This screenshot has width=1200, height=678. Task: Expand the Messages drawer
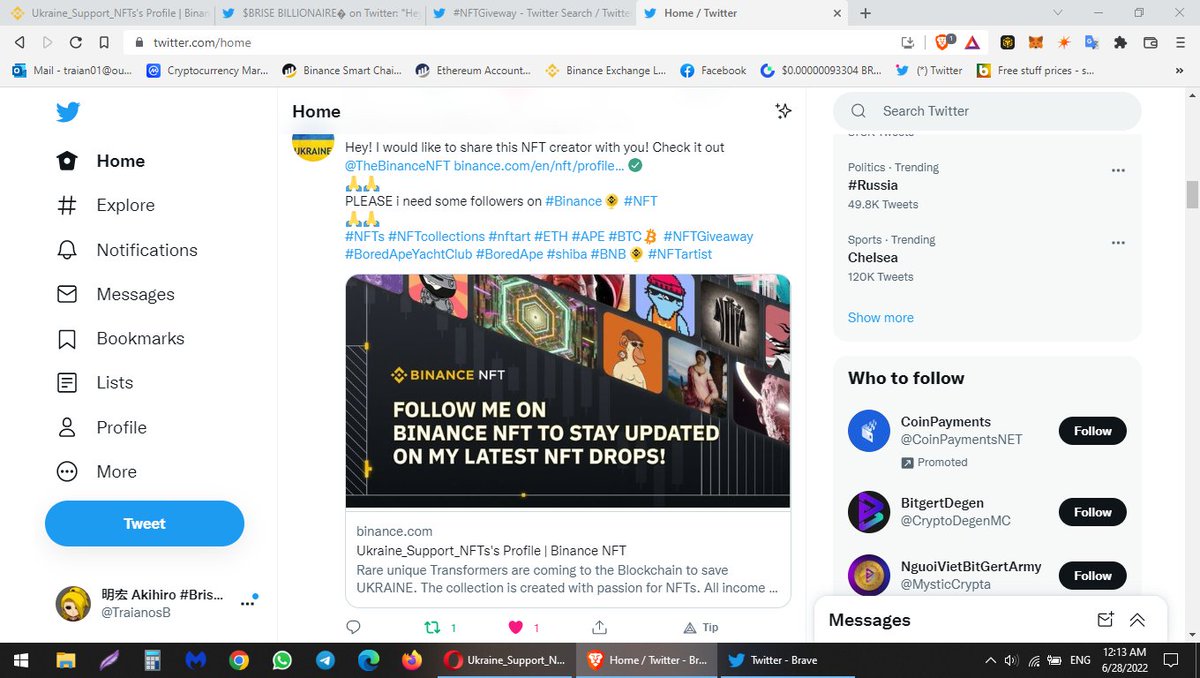click(x=1137, y=620)
